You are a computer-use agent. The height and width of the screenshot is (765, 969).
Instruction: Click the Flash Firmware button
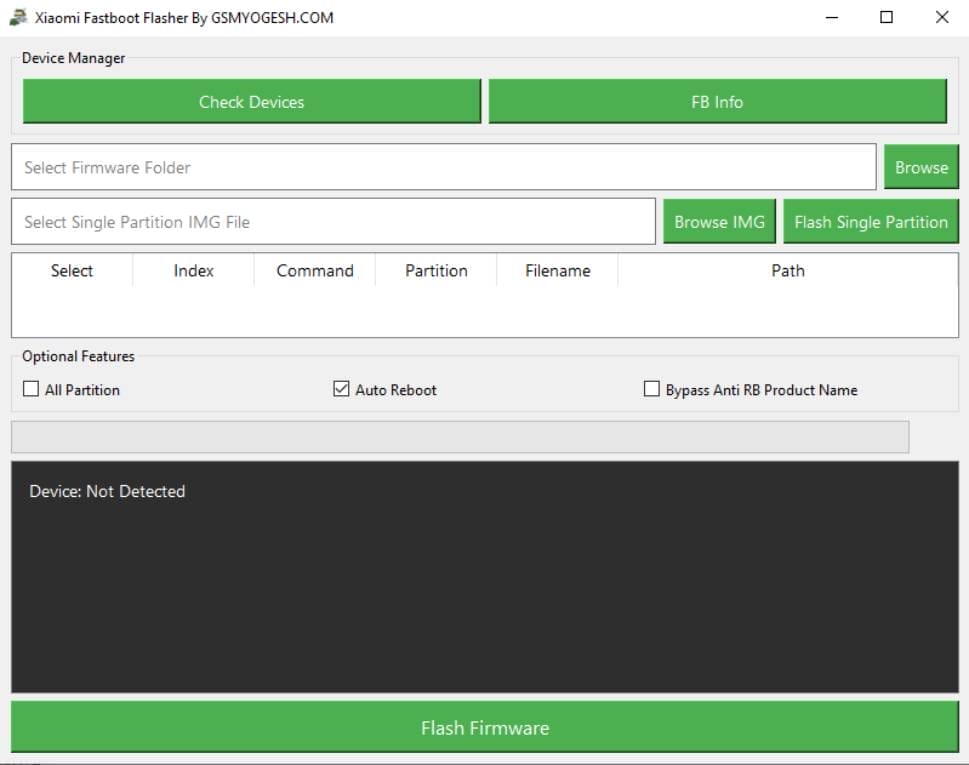pyautogui.click(x=484, y=728)
